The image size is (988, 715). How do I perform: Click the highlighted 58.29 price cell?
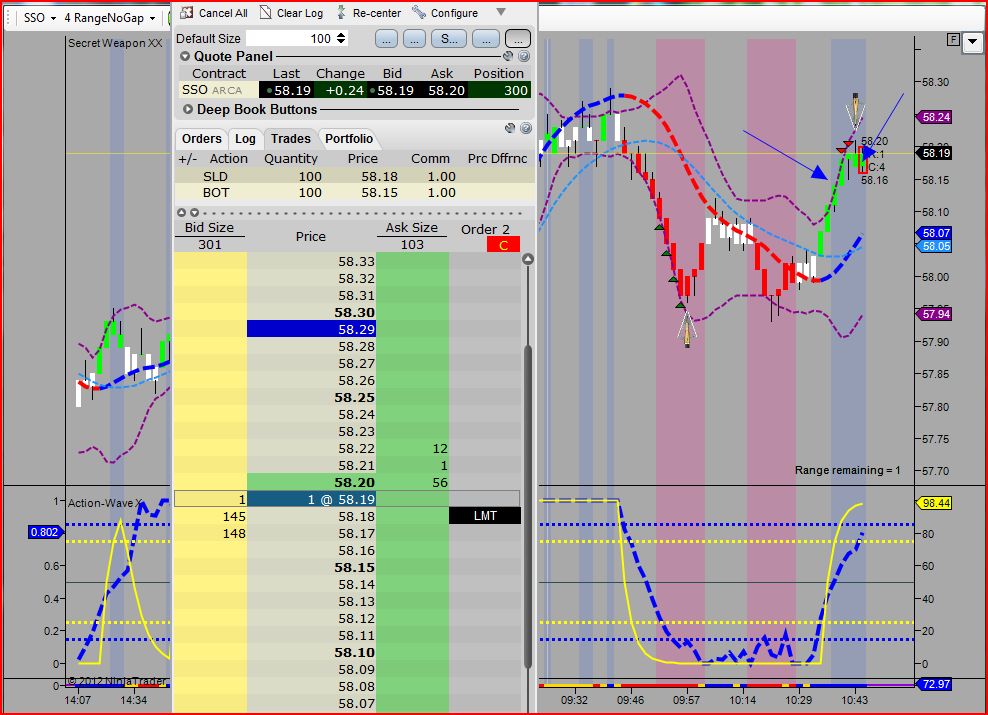click(311, 329)
